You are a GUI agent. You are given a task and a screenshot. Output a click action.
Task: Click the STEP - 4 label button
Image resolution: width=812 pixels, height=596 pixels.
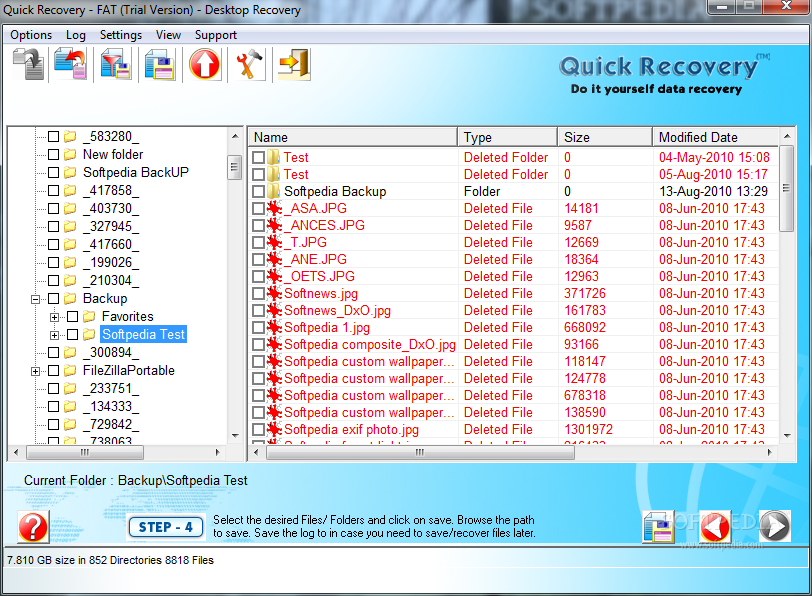tap(166, 527)
